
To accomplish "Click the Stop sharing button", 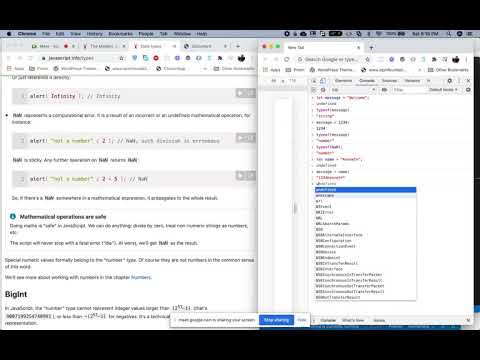I will click(x=277, y=320).
